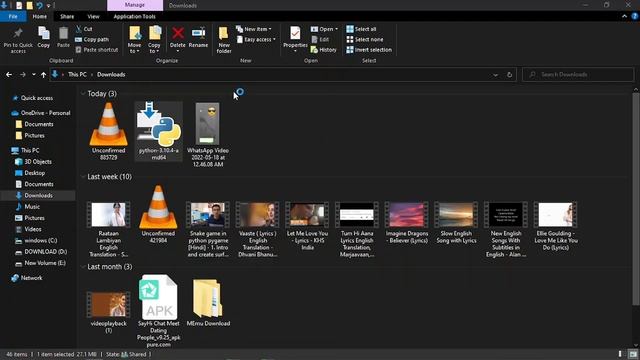Open Properties for selected file
Screen dimensions: 640x360
coord(295,40)
